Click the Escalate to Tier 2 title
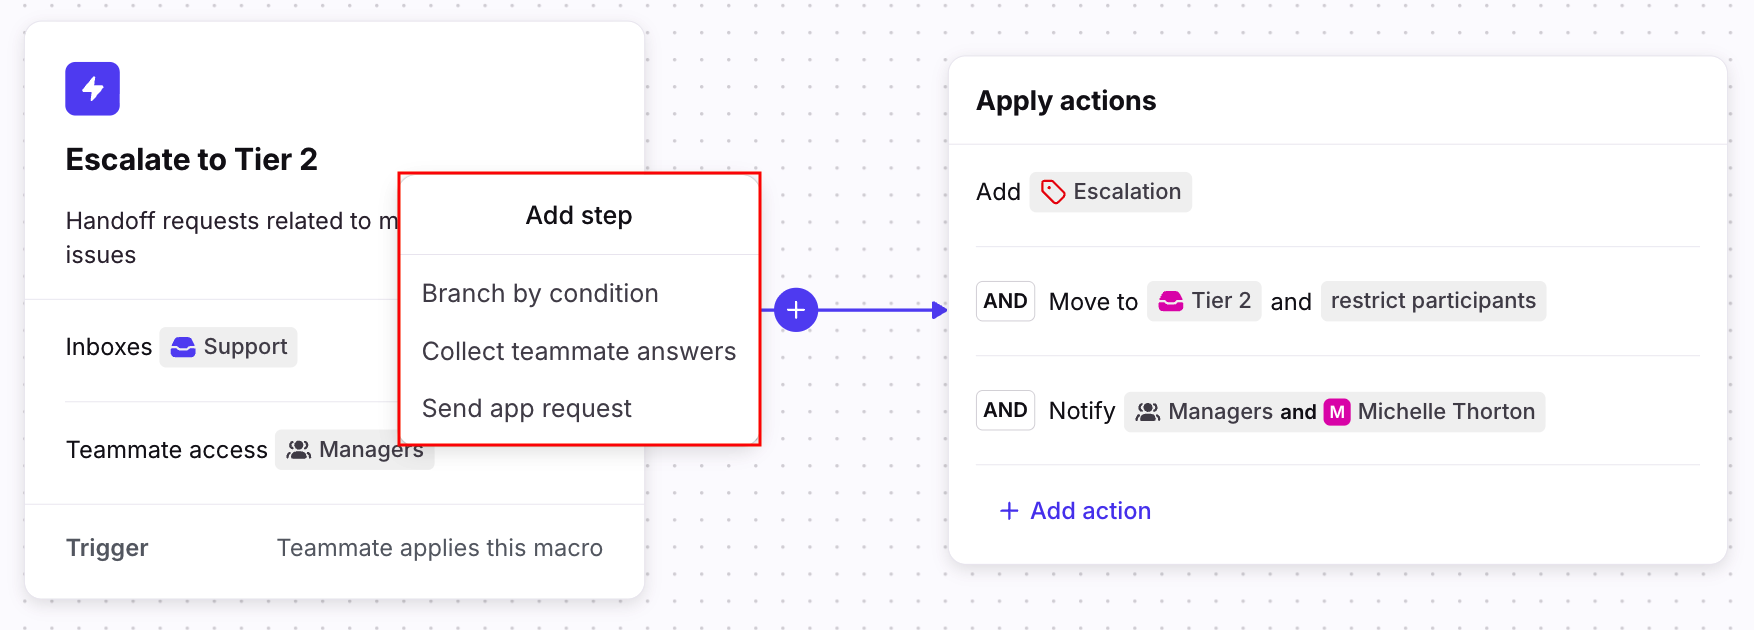 pyautogui.click(x=191, y=159)
